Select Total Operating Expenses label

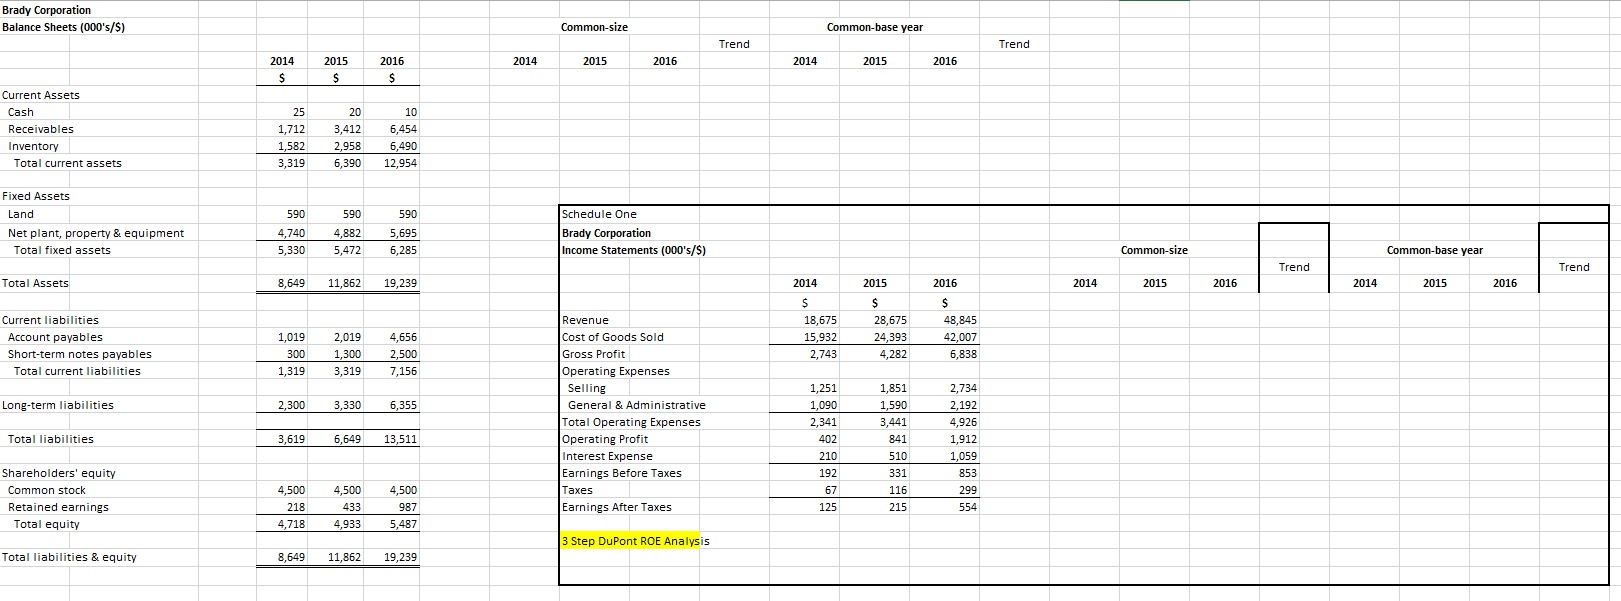click(x=632, y=422)
